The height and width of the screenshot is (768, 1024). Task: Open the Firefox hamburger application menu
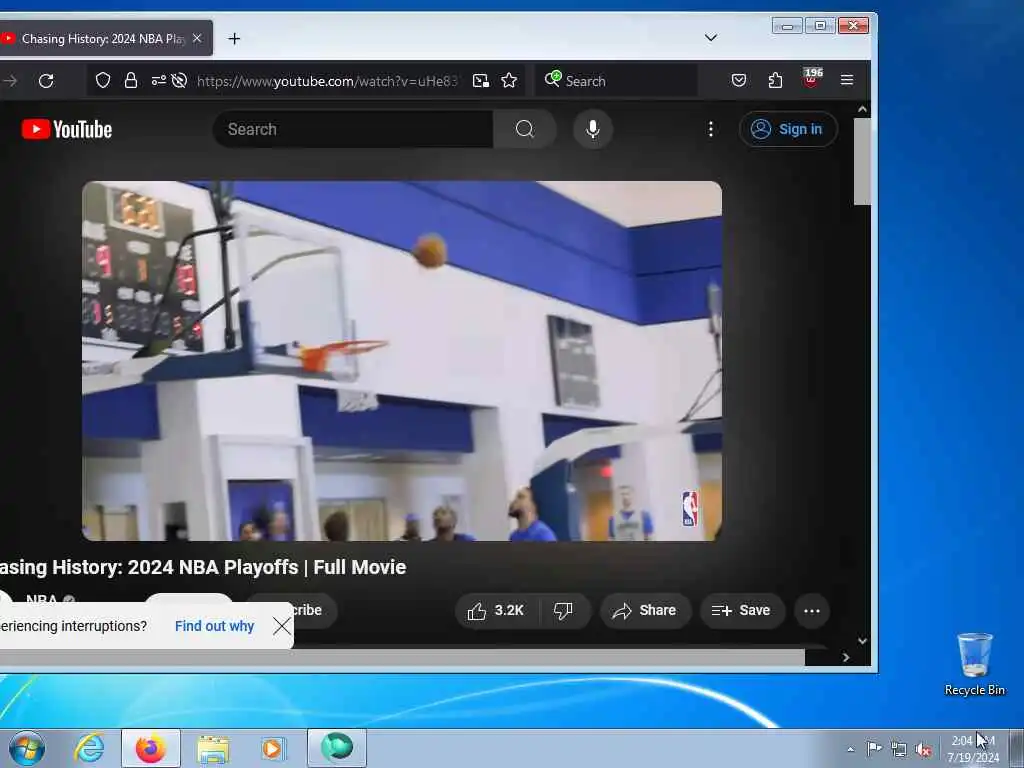pyautogui.click(x=847, y=80)
